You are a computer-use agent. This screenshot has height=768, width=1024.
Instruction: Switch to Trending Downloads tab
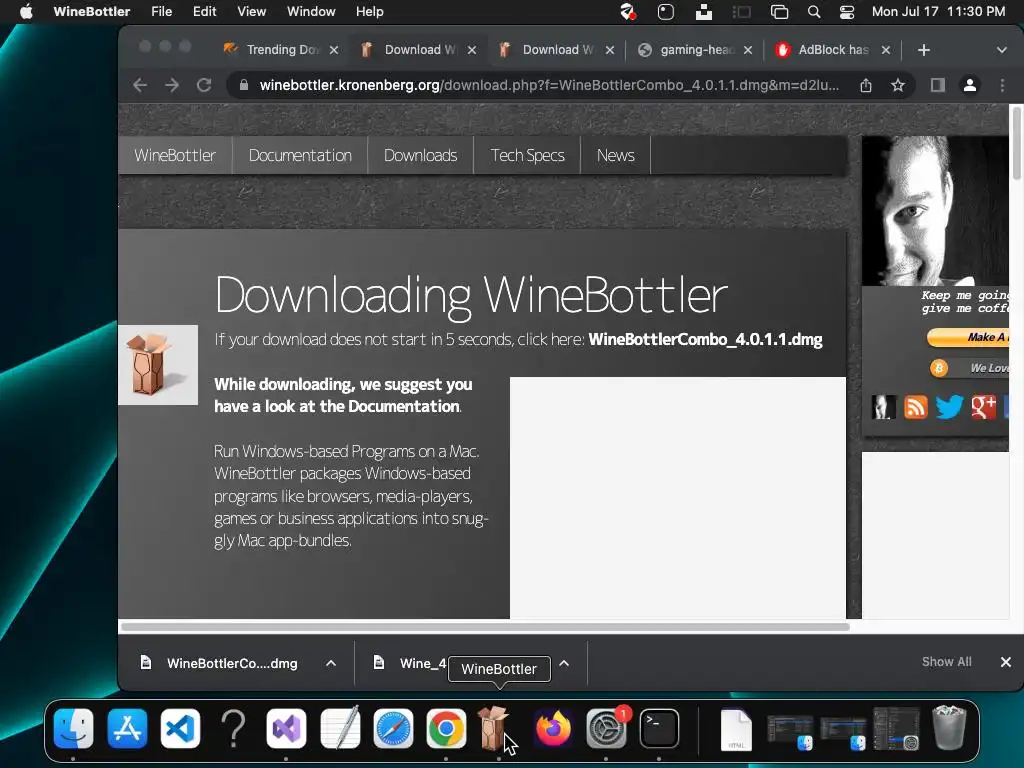[x=281, y=50]
